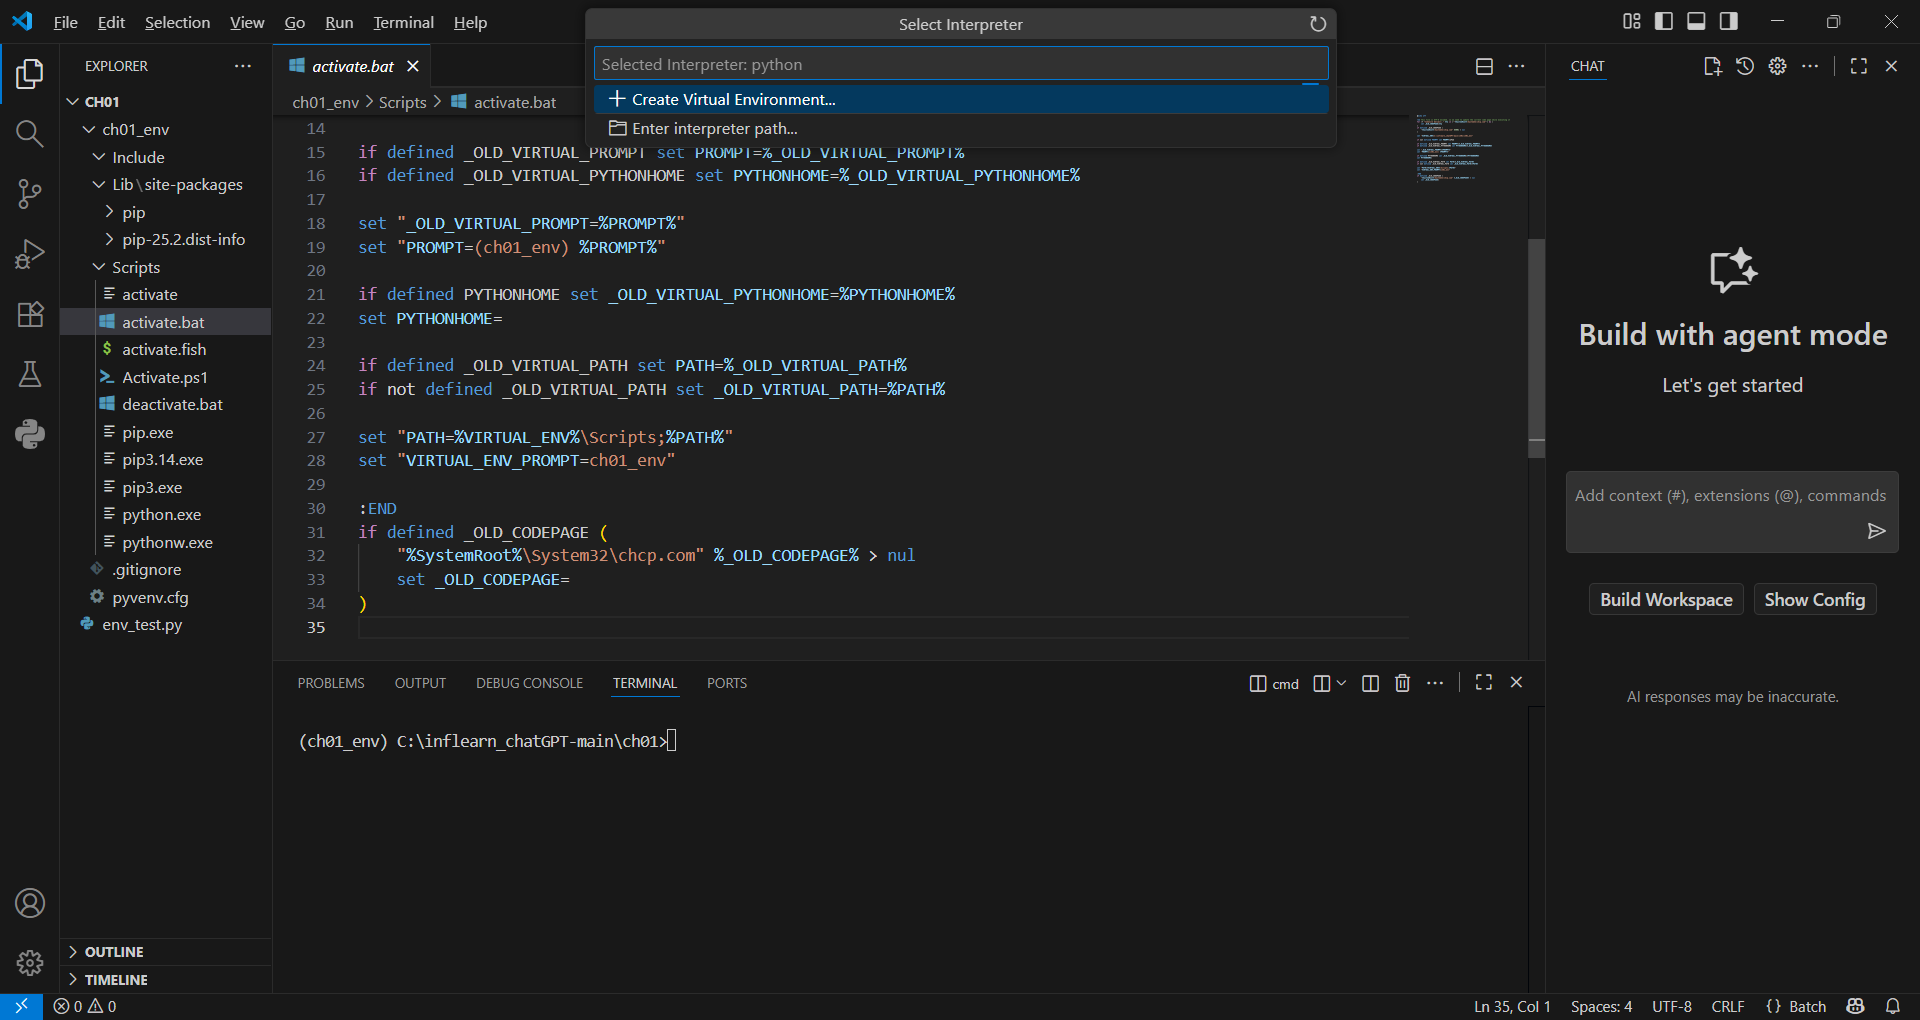
Task: Click the Search magnifier in activity bar
Action: pos(30,134)
